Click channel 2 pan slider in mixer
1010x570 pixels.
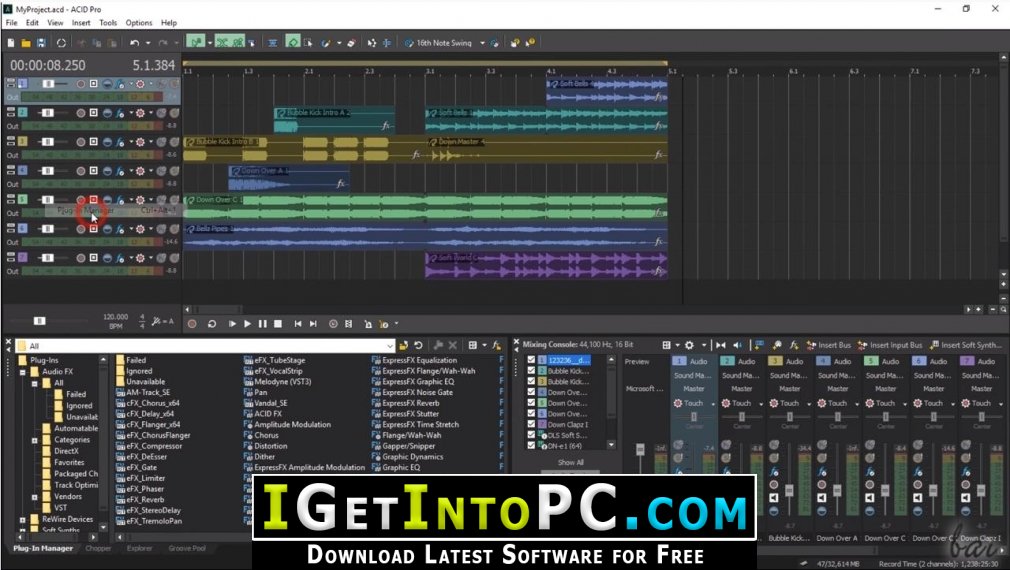(742, 417)
